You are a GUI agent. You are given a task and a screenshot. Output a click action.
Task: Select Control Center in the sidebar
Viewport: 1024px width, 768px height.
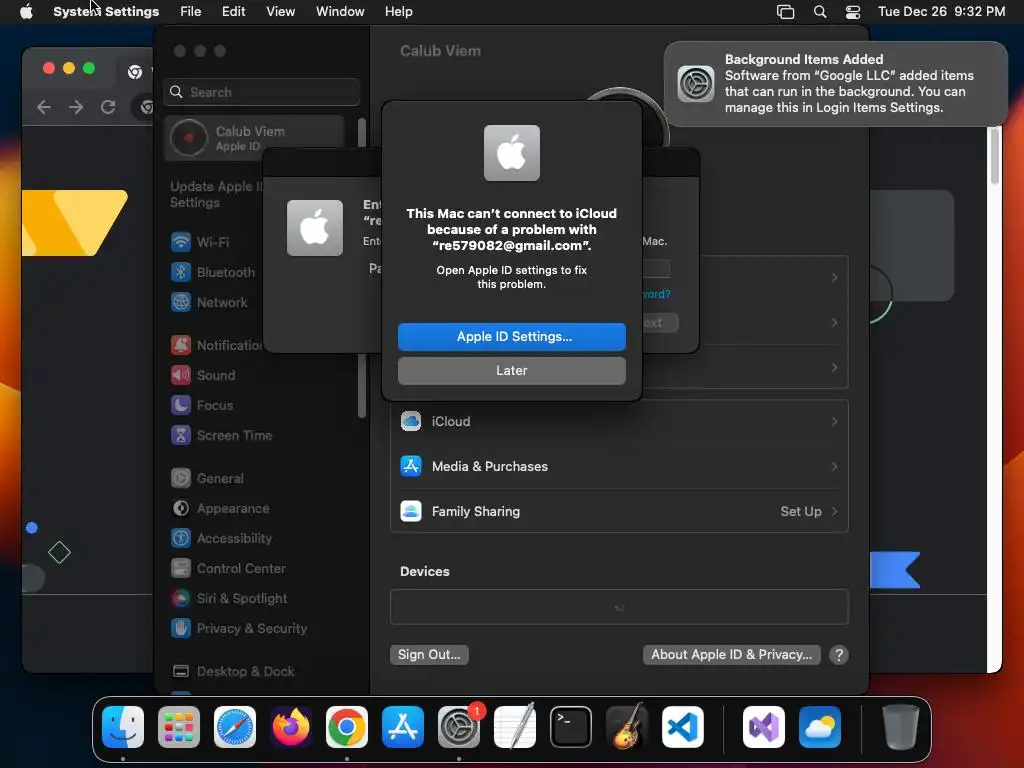point(228,569)
